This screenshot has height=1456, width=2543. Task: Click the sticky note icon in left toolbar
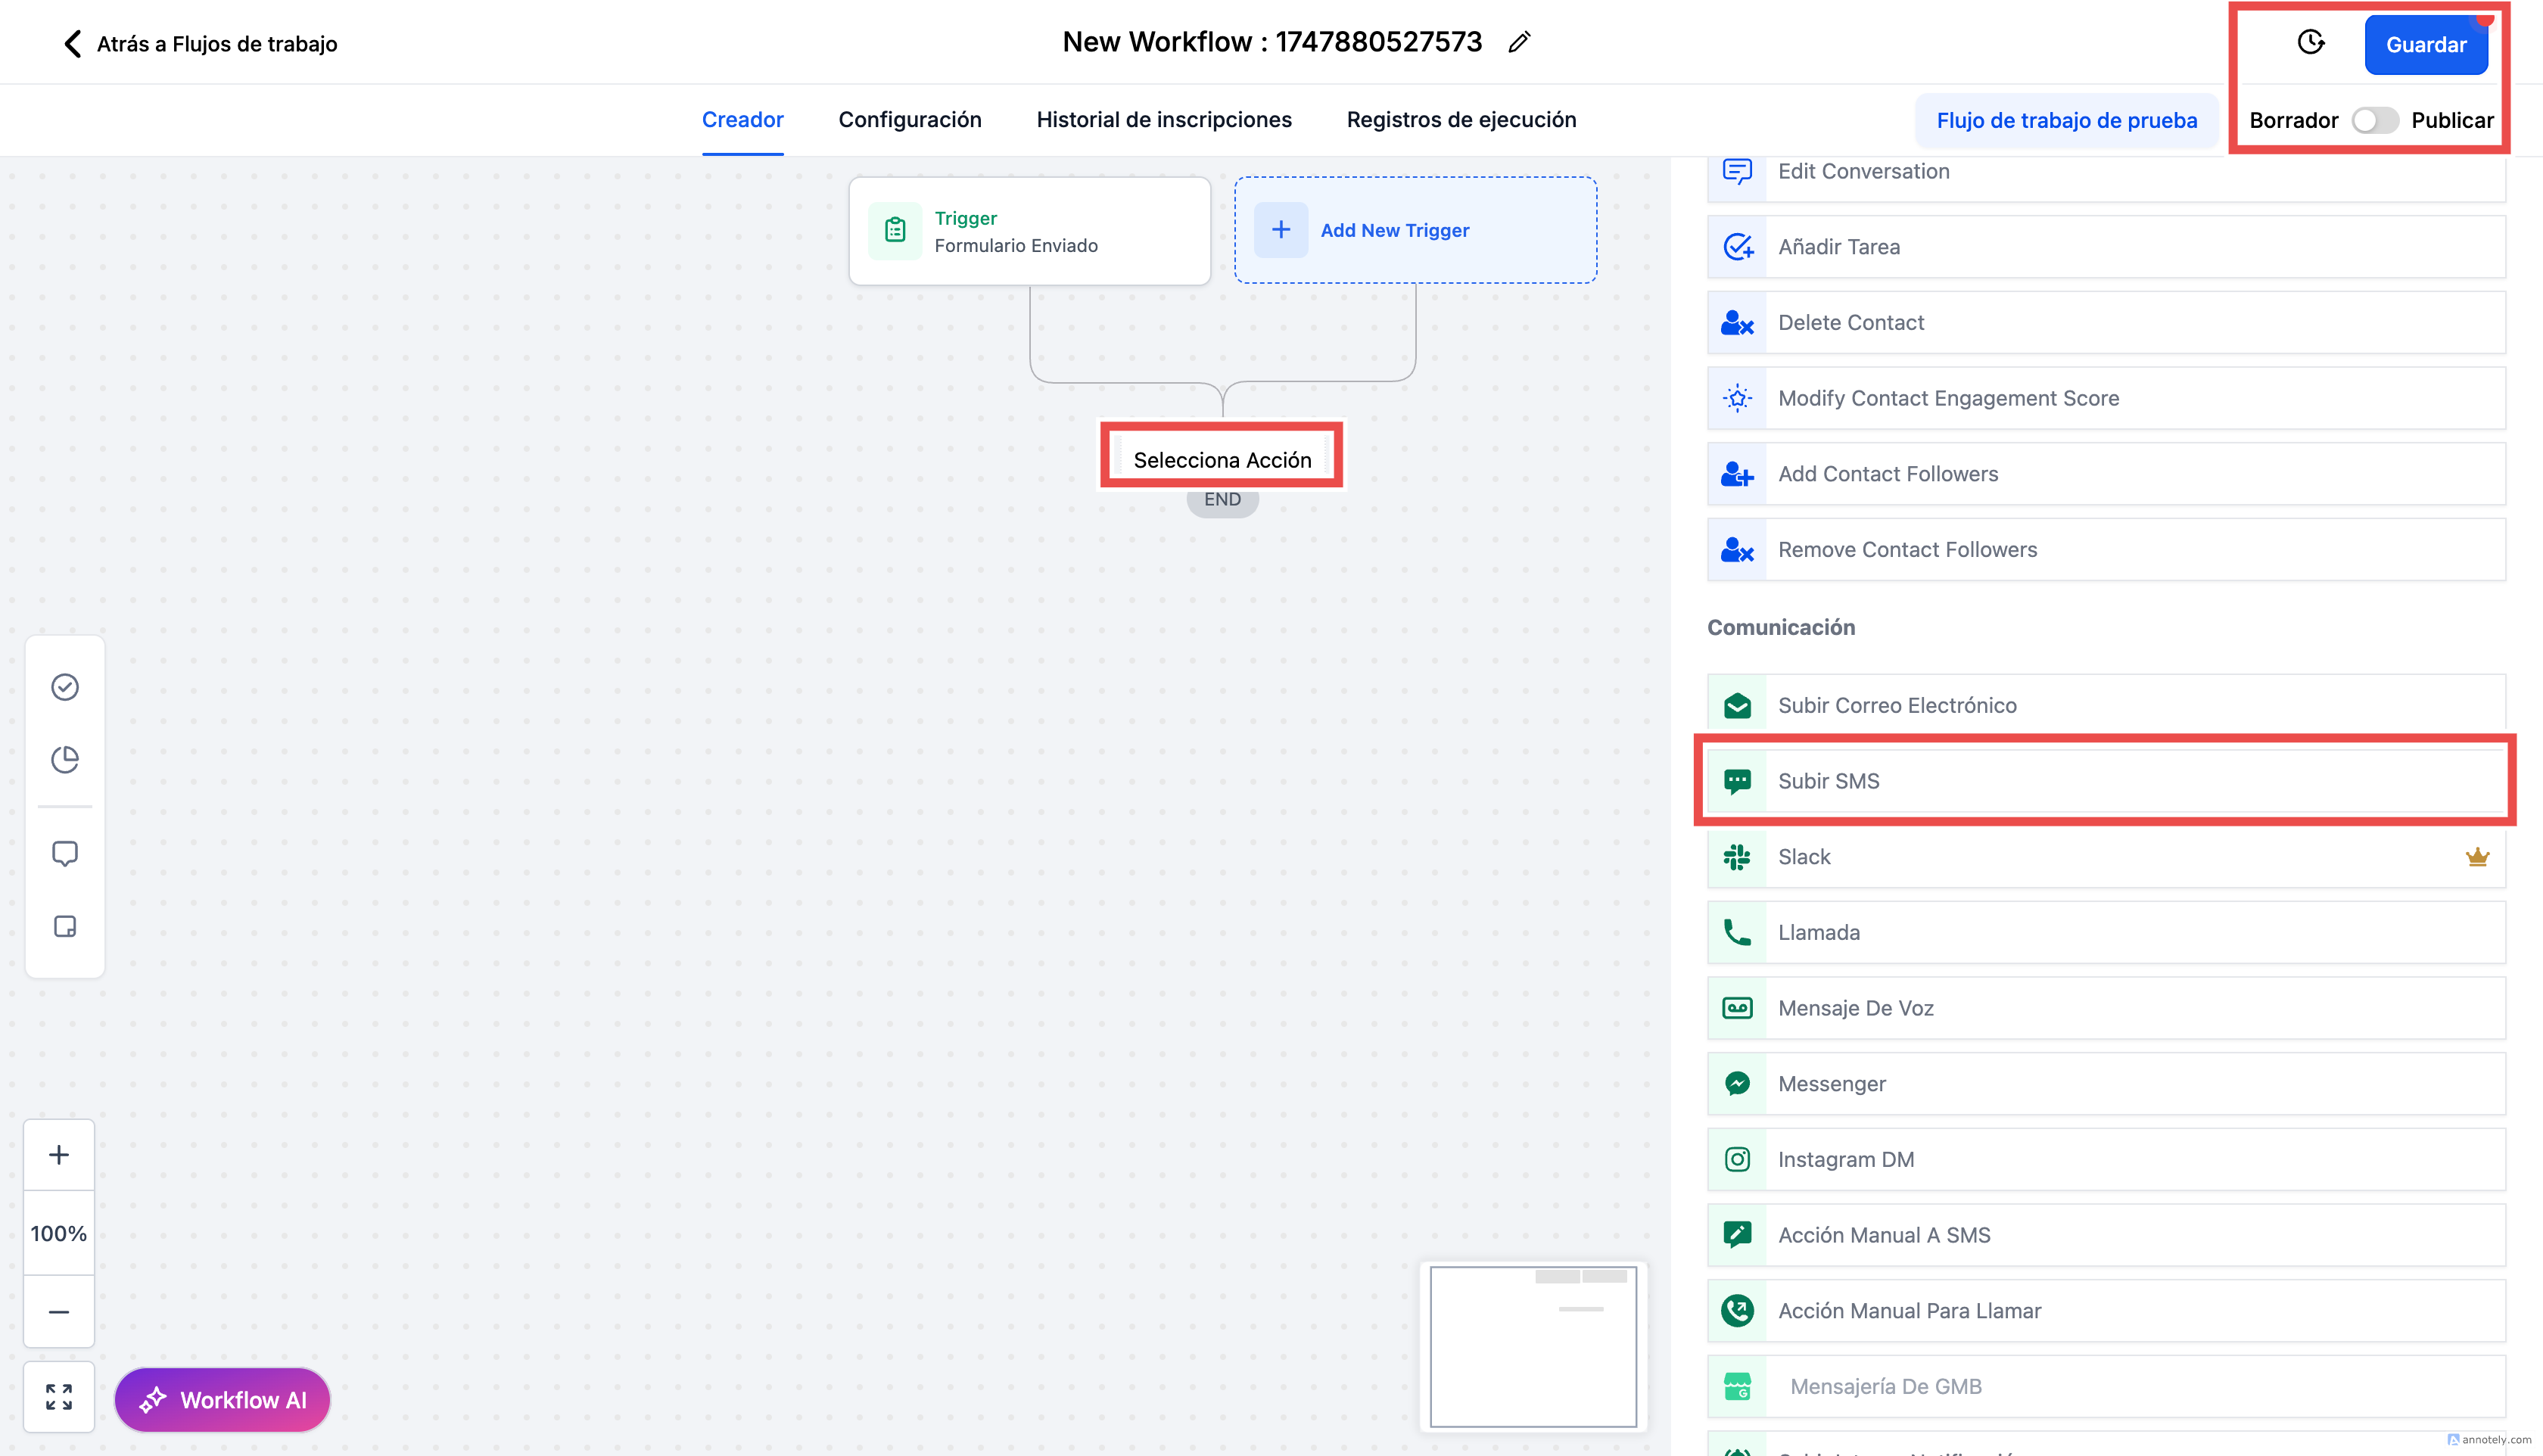click(x=65, y=926)
